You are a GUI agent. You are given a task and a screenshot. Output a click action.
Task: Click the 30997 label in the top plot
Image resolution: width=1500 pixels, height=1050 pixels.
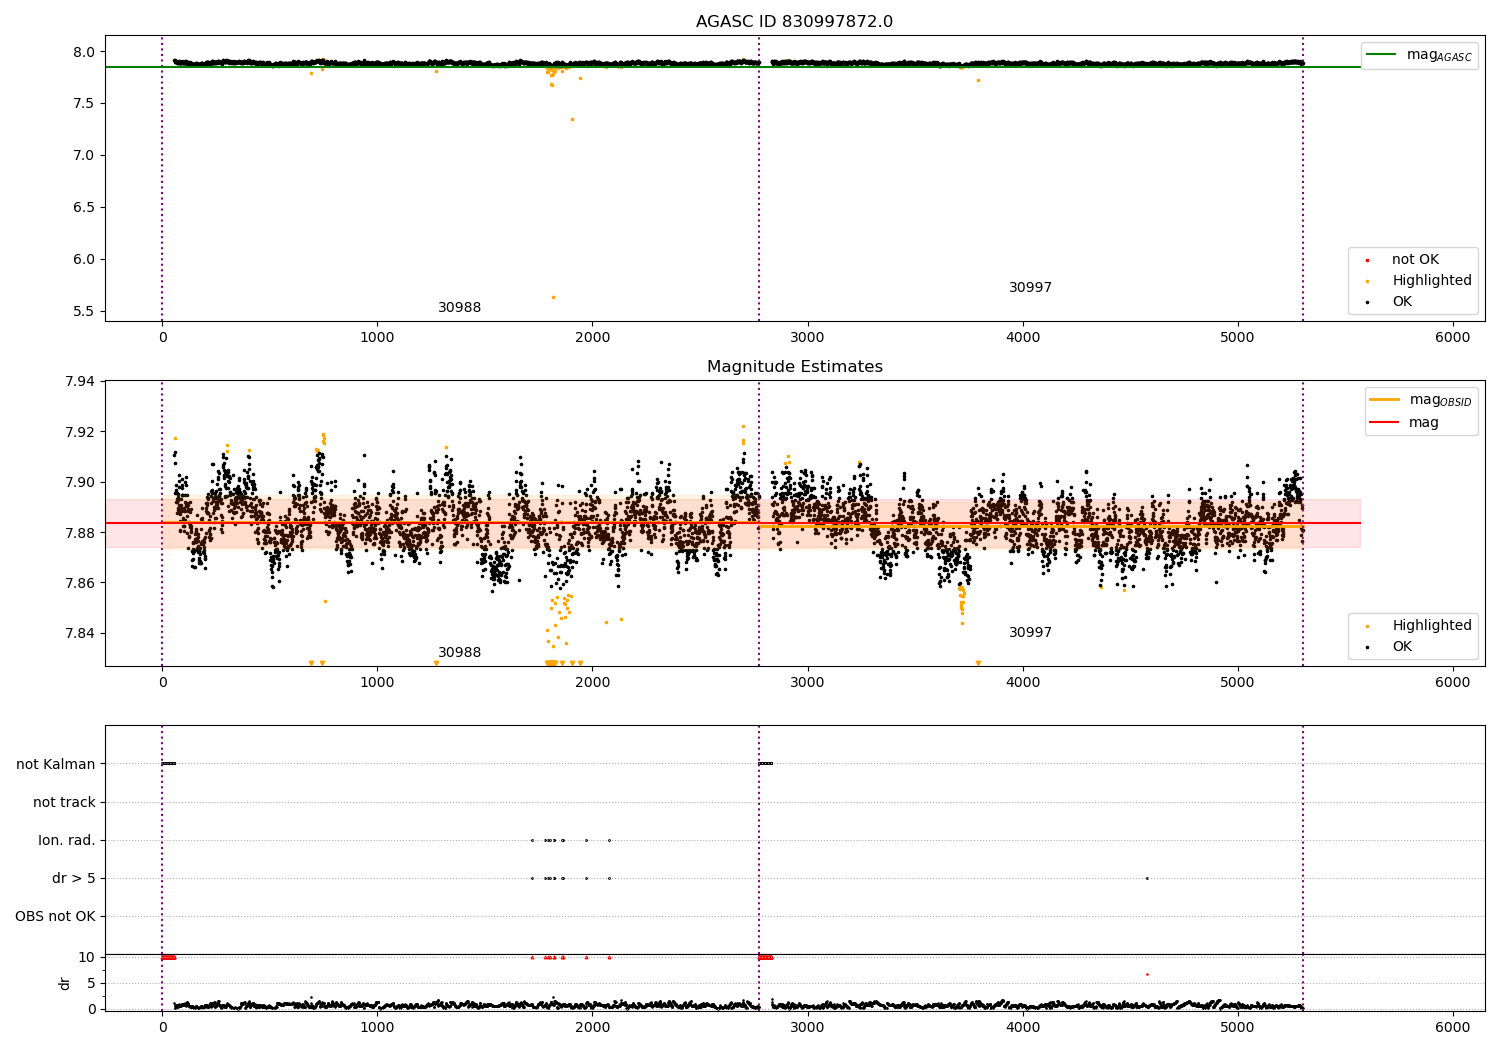1030,287
